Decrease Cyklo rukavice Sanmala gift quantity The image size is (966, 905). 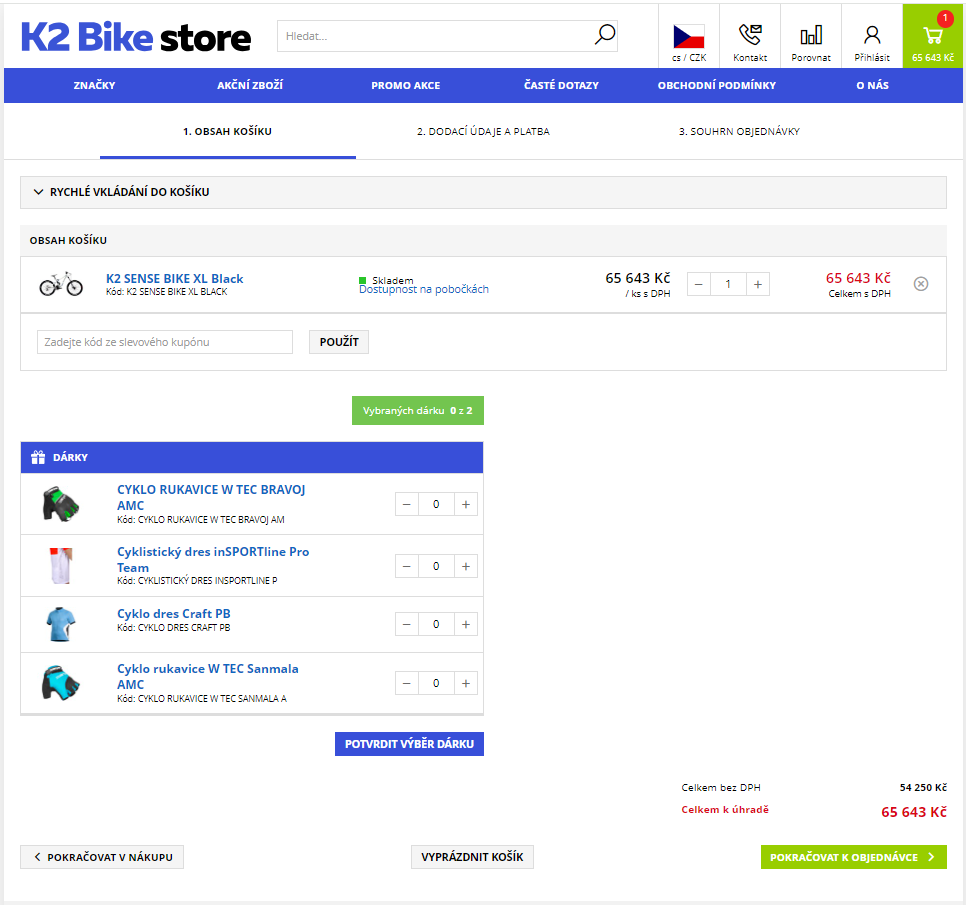tap(407, 683)
